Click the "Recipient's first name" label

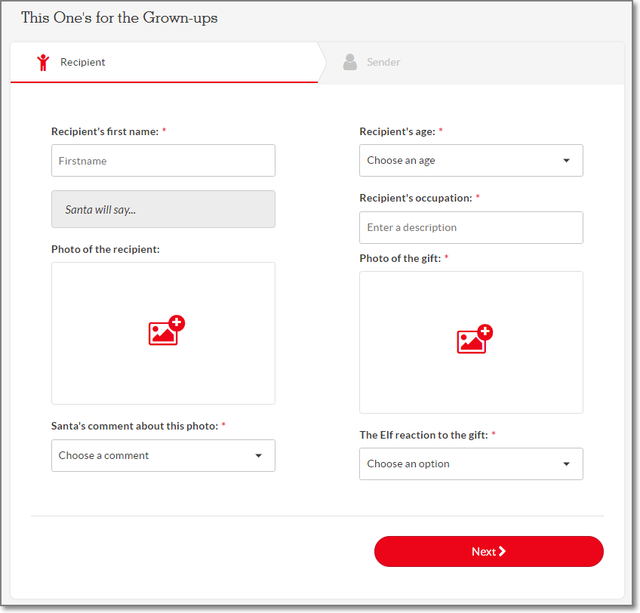pos(104,131)
